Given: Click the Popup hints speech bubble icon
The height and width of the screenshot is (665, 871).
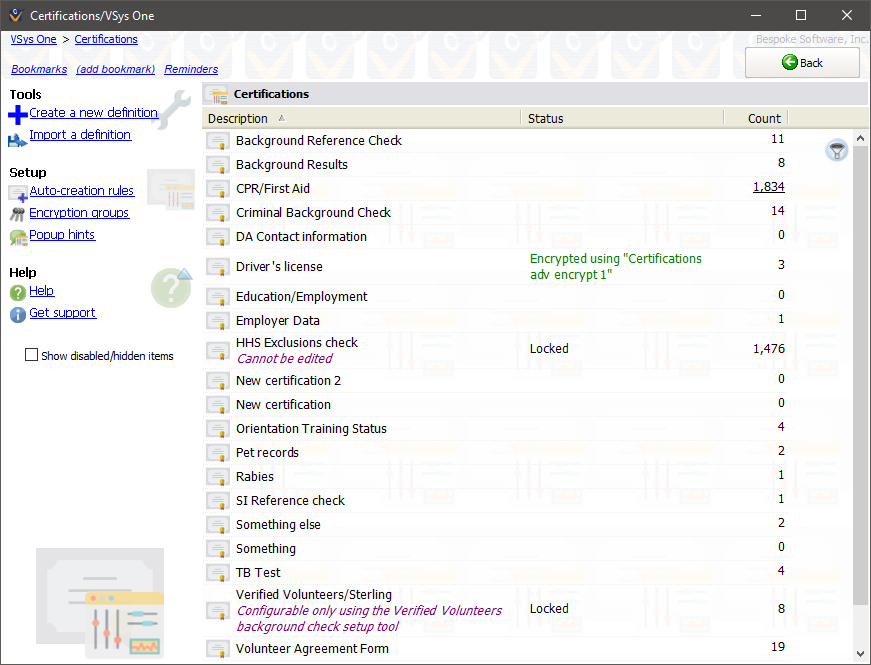Looking at the screenshot, I should click(x=18, y=237).
